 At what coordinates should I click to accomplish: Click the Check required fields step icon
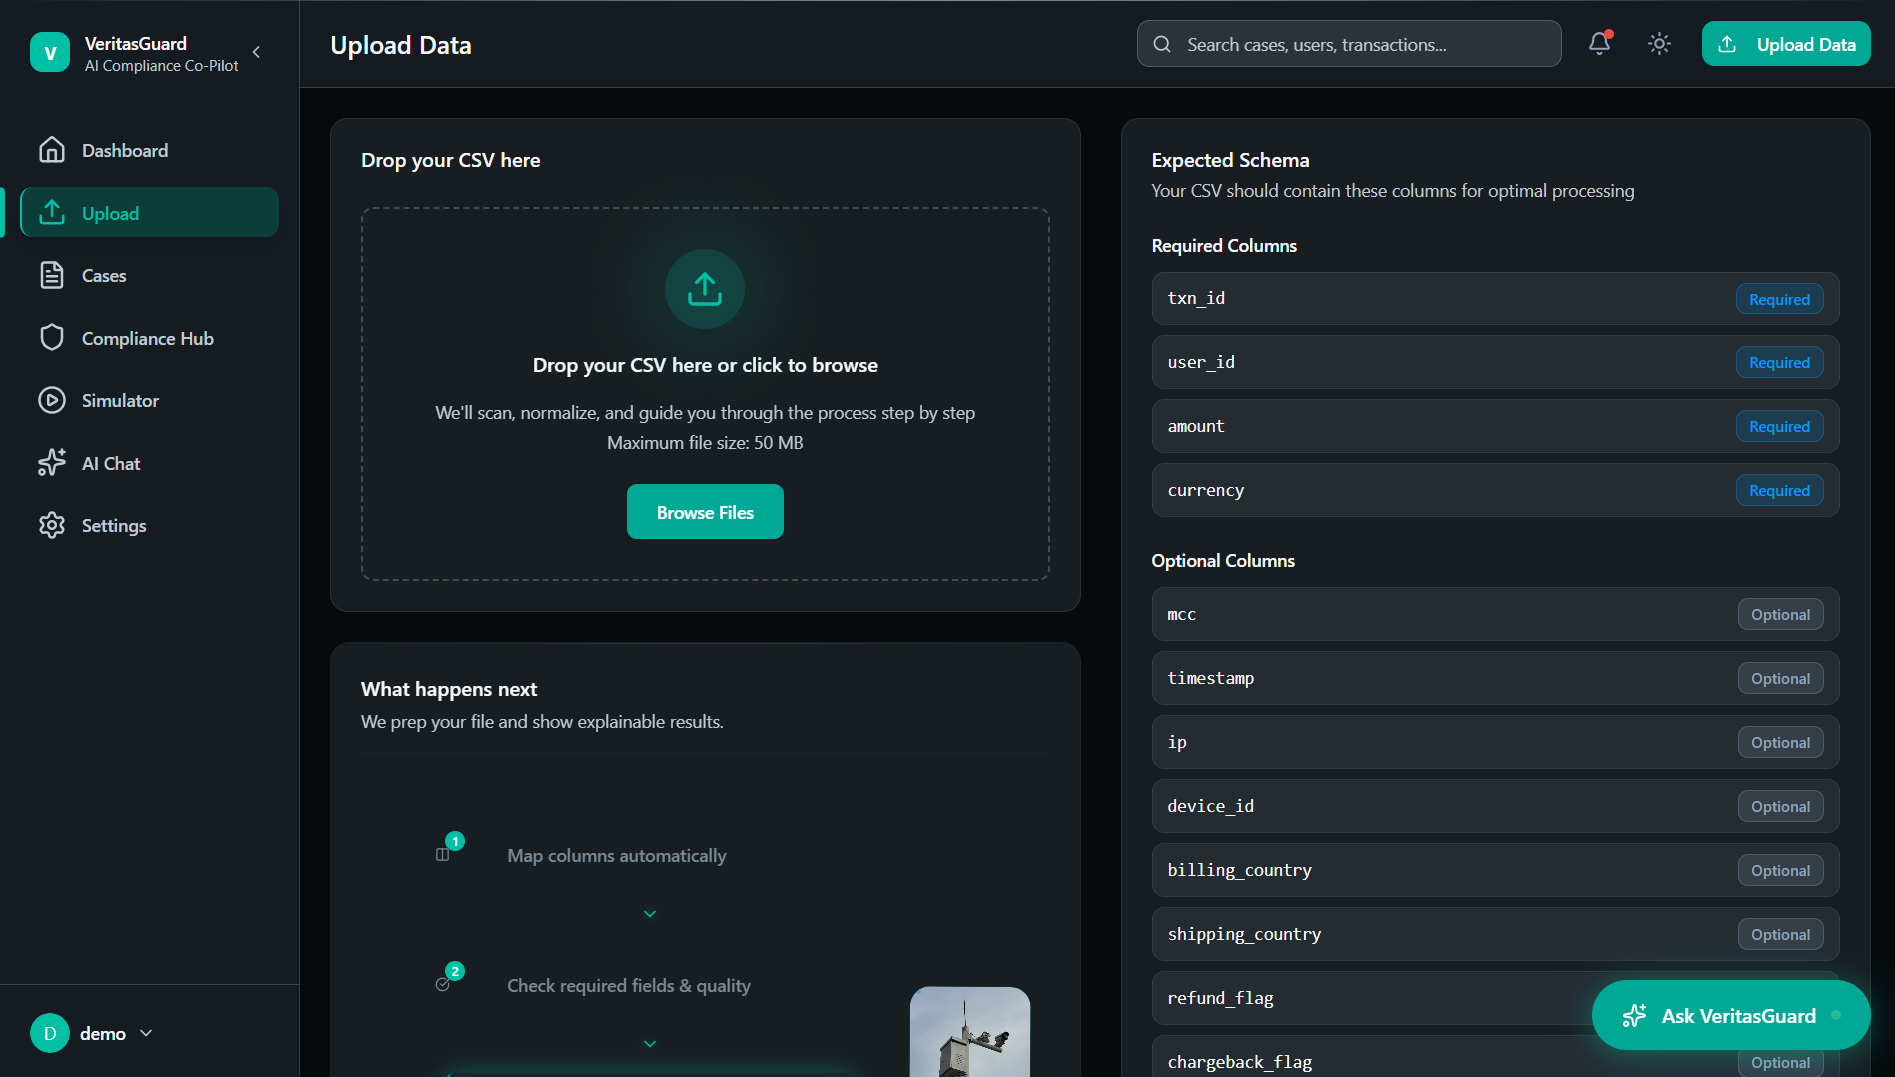pos(443,984)
